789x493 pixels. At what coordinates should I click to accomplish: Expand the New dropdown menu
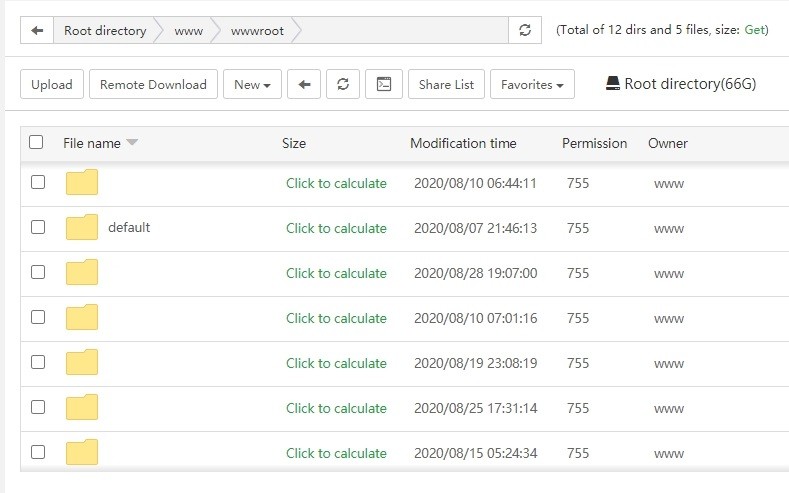coord(252,85)
